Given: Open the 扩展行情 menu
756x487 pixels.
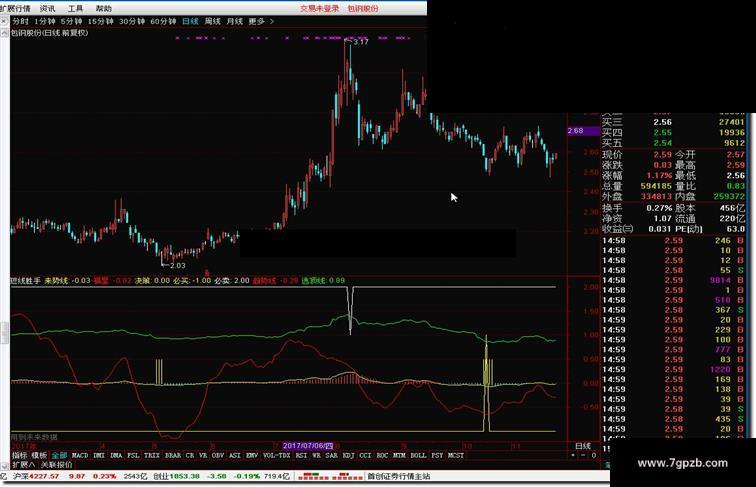Looking at the screenshot, I should point(15,9).
